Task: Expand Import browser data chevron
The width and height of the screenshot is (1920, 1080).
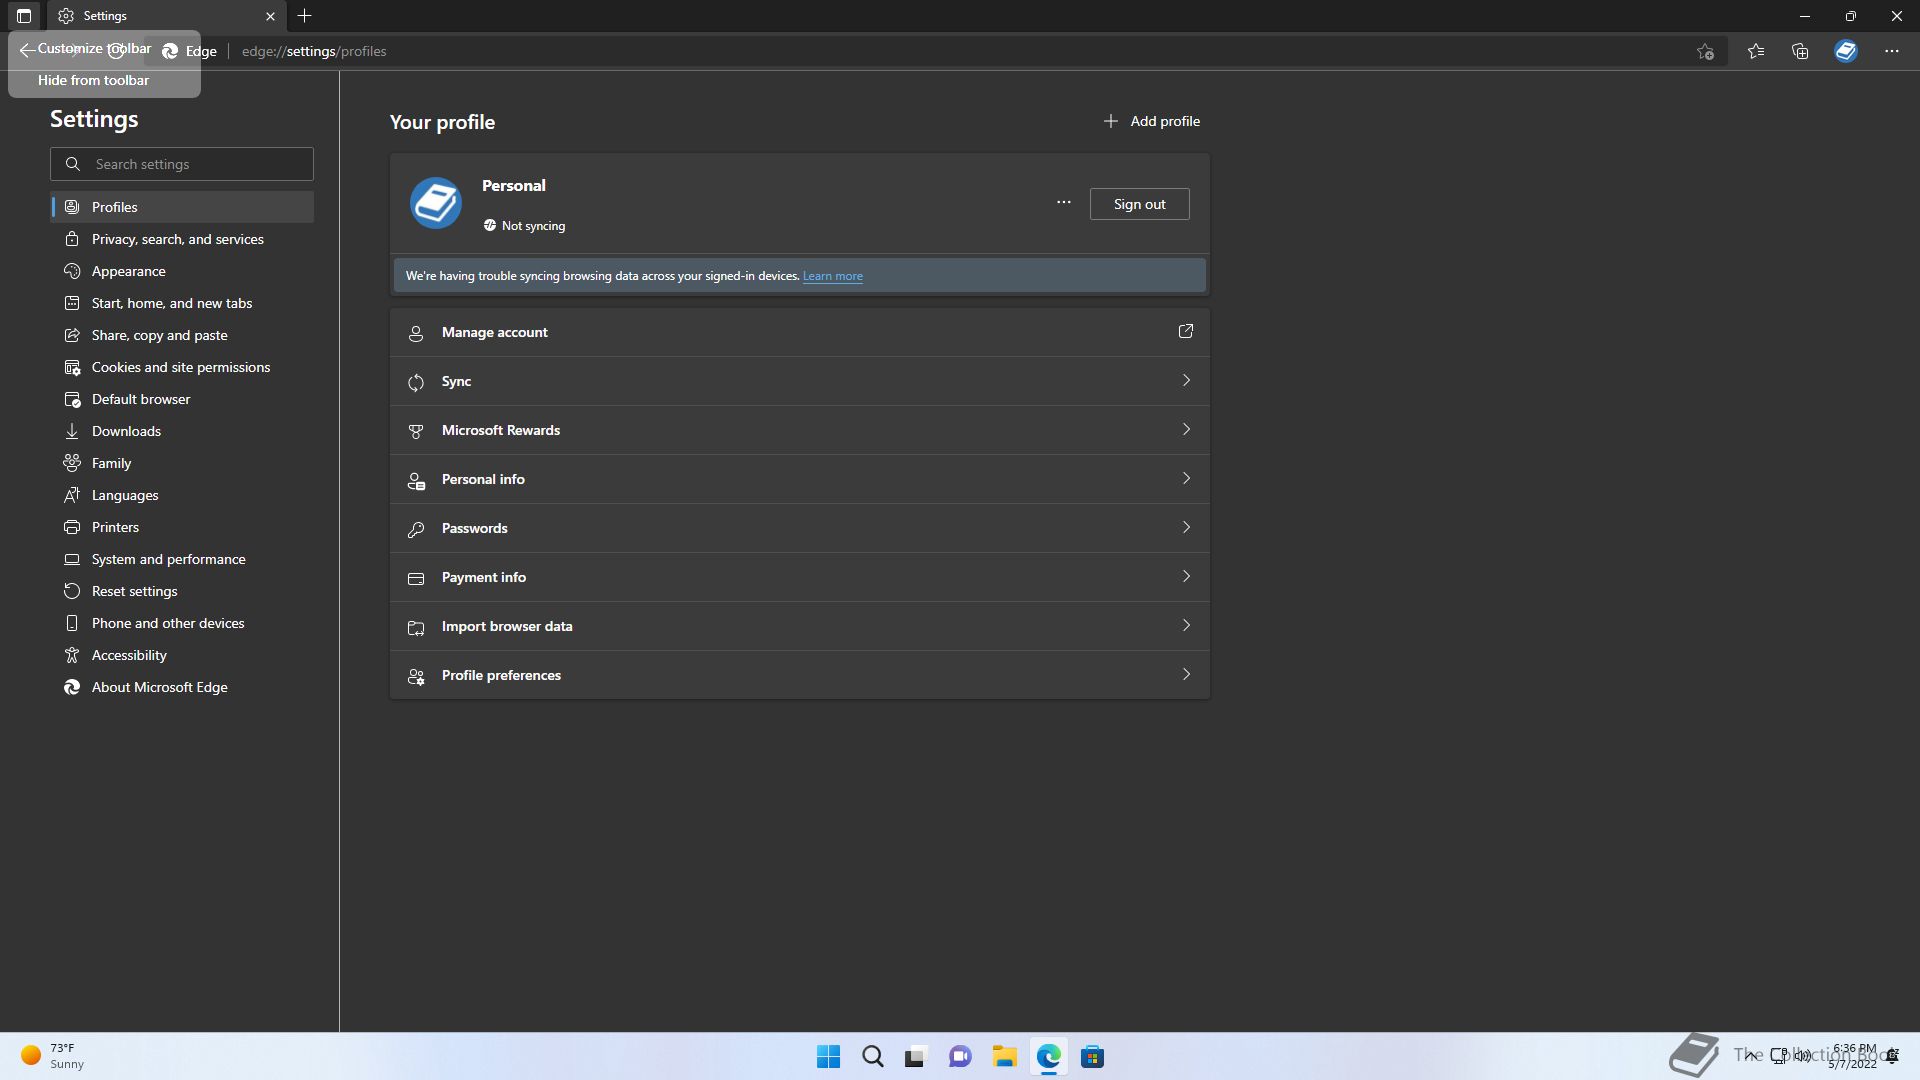Action: click(x=1186, y=625)
